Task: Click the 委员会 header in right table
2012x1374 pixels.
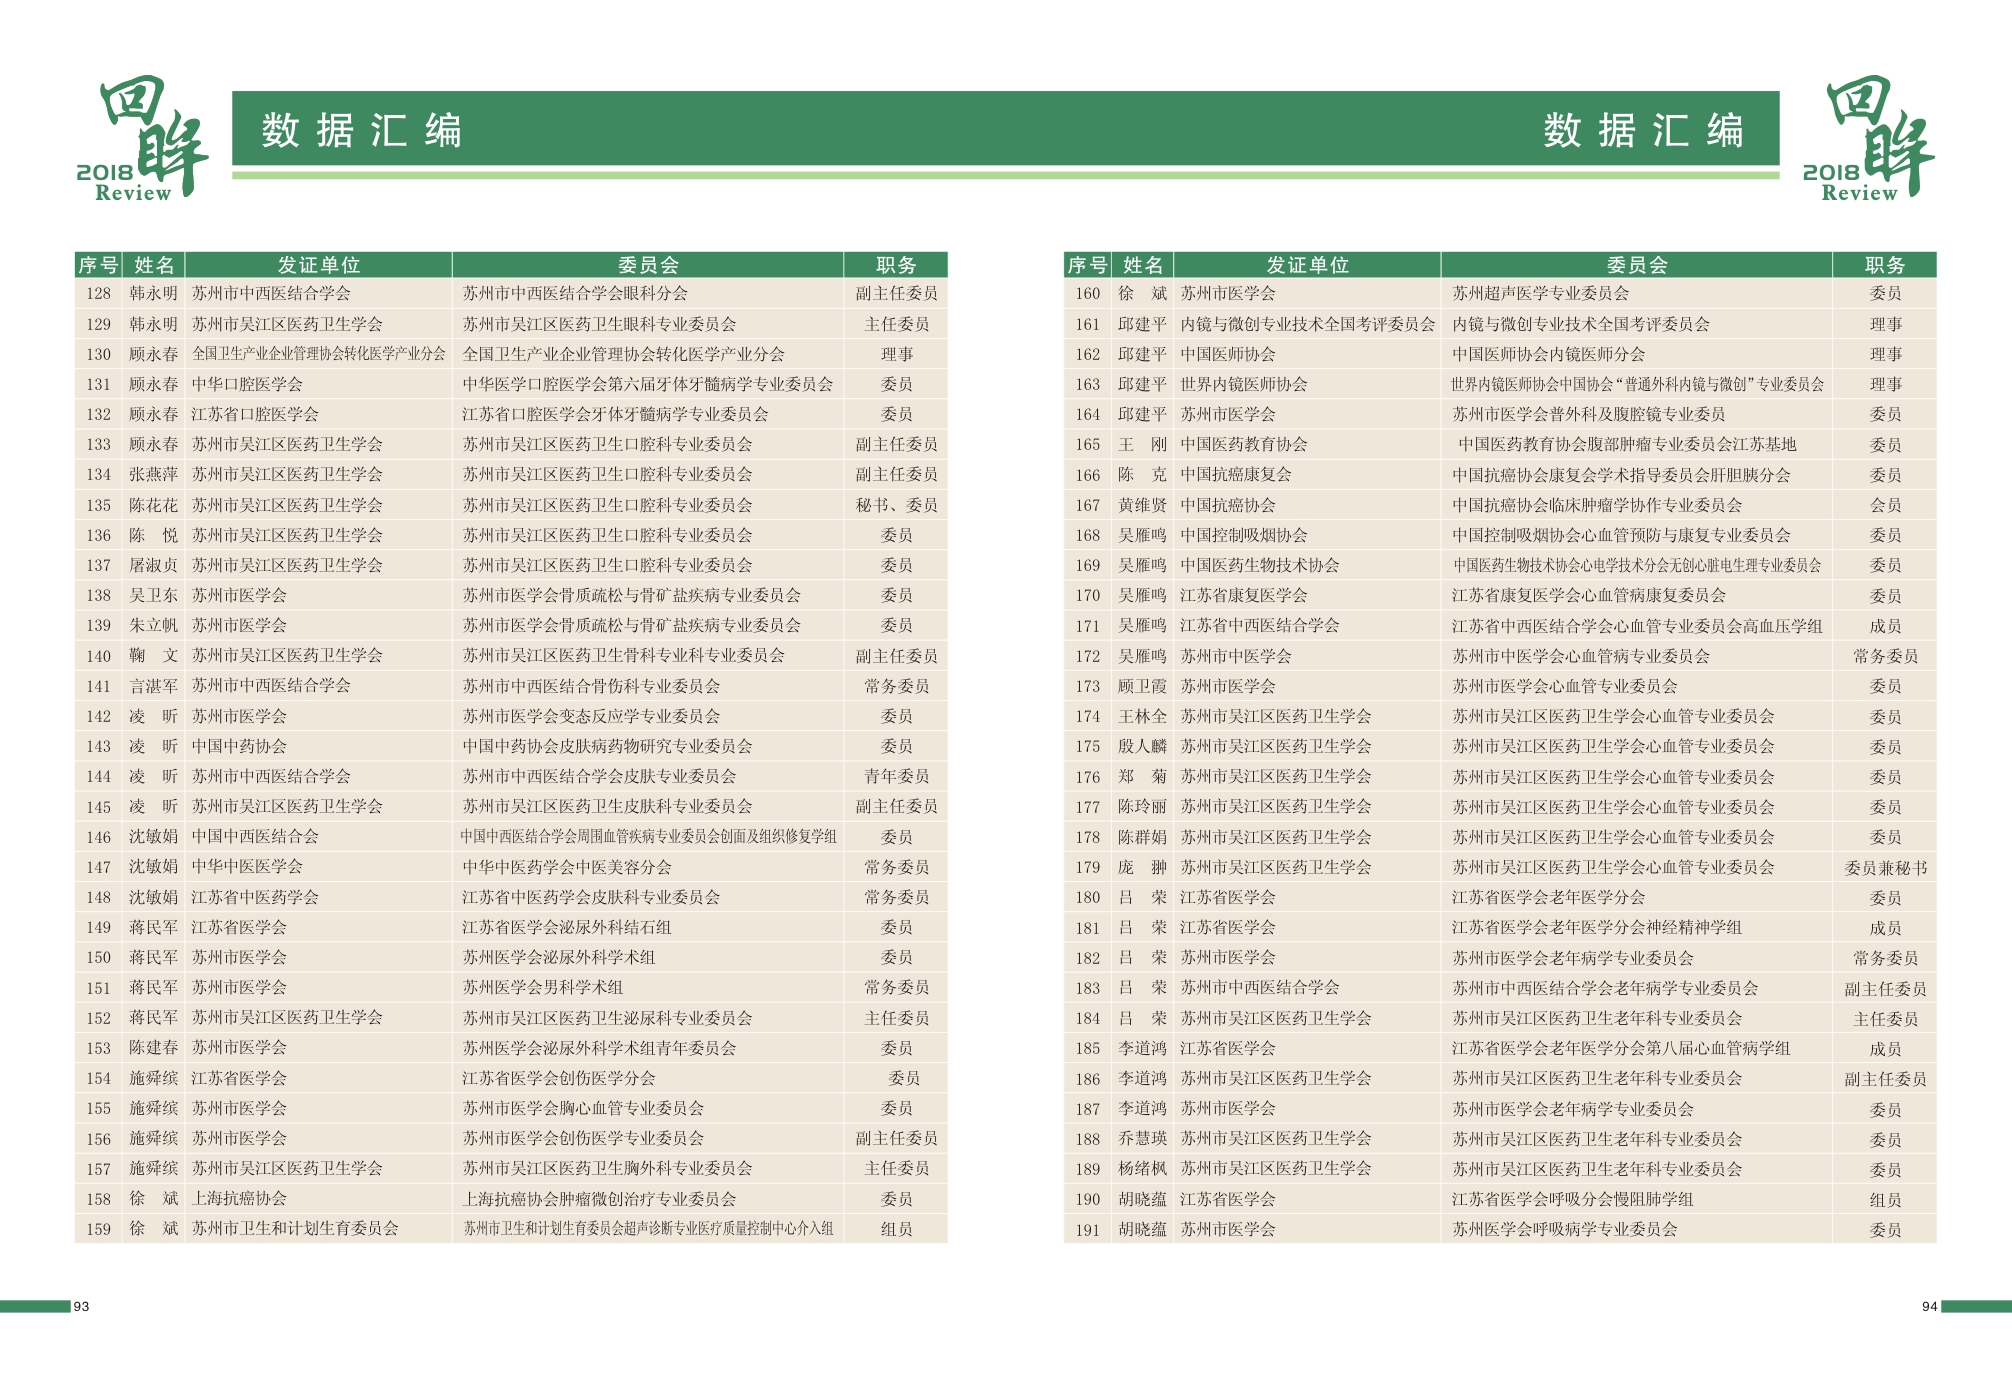Action: (1636, 265)
